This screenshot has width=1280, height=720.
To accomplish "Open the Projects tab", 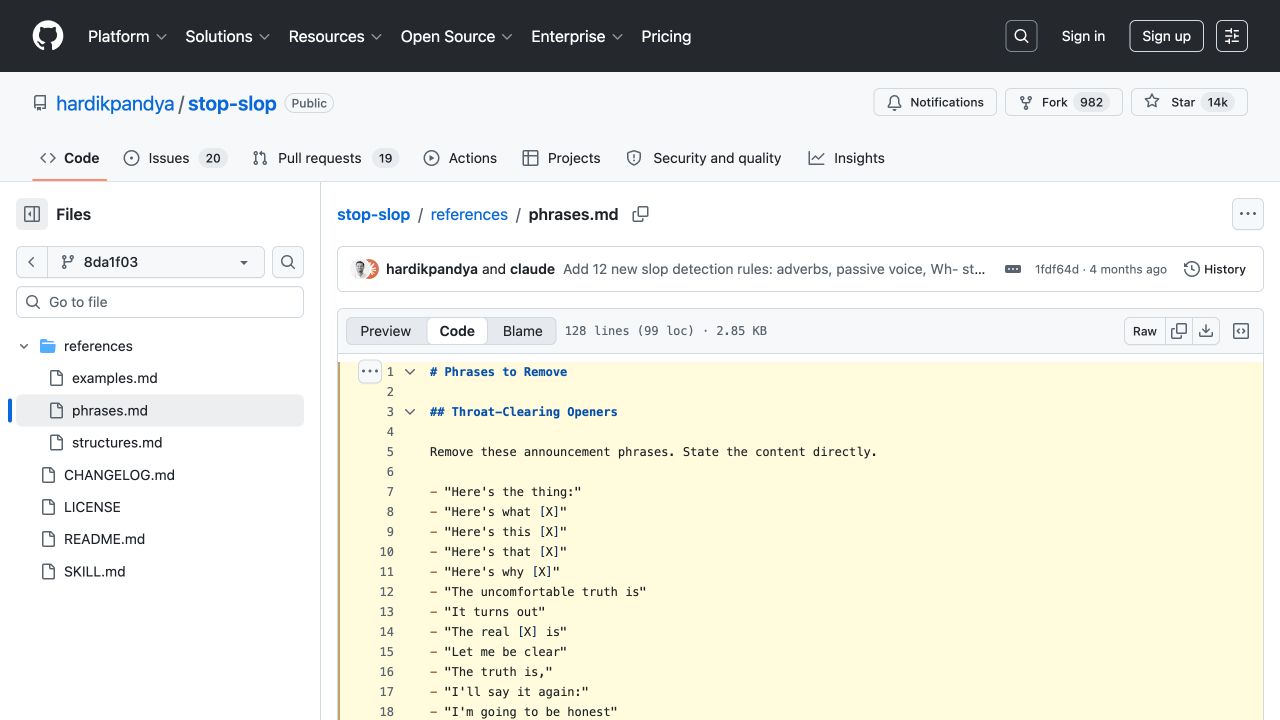I will click(x=561, y=158).
